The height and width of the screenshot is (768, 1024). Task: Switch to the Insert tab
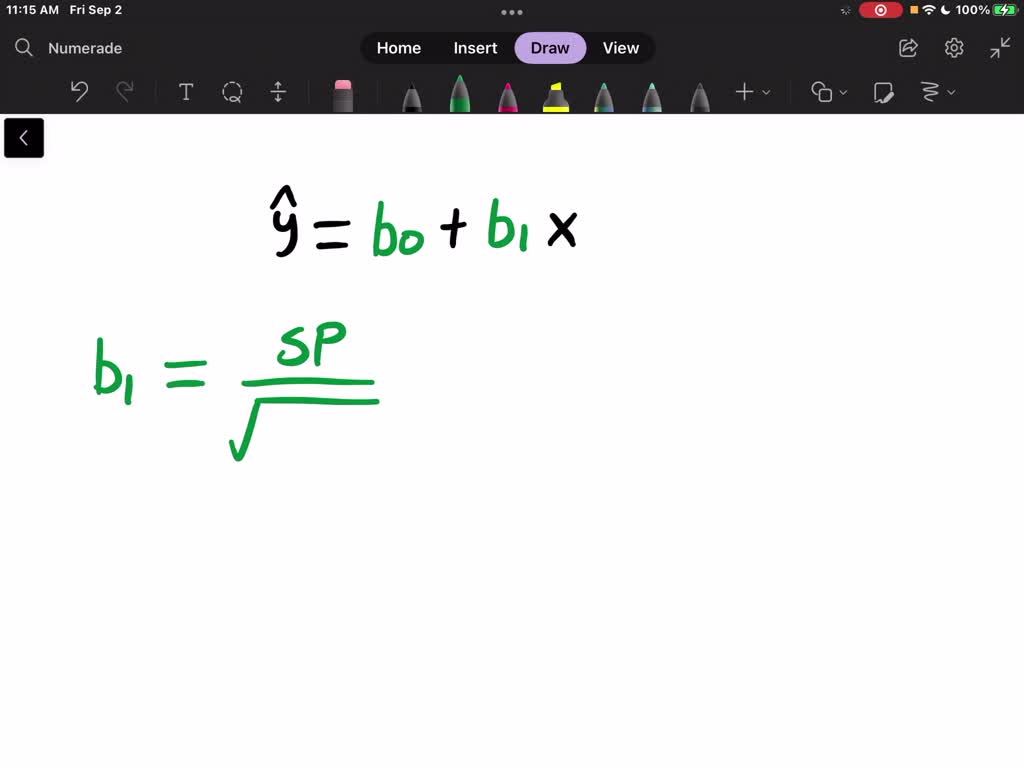coord(475,47)
